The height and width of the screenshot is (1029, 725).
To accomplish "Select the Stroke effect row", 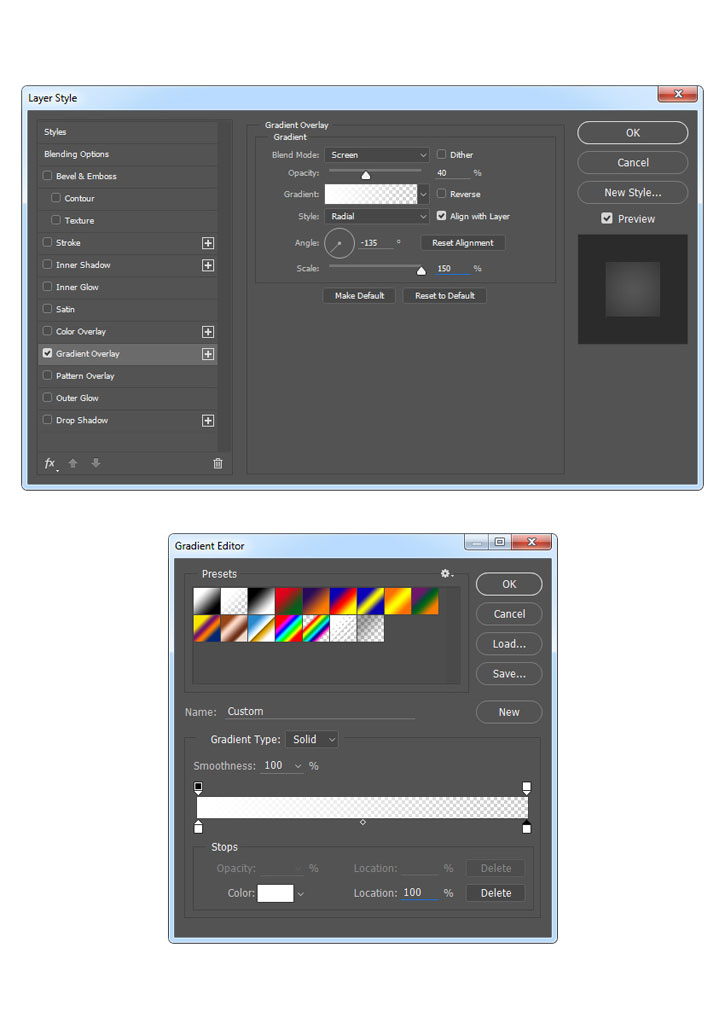I will pos(128,243).
